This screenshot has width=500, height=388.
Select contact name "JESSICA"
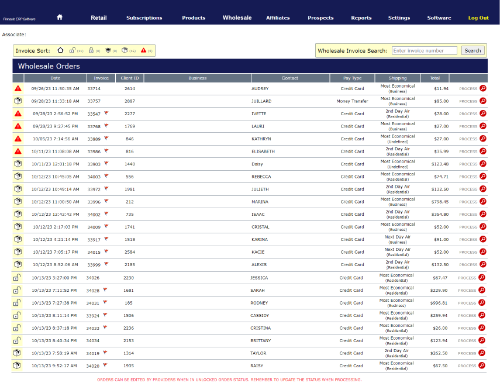tap(259, 278)
